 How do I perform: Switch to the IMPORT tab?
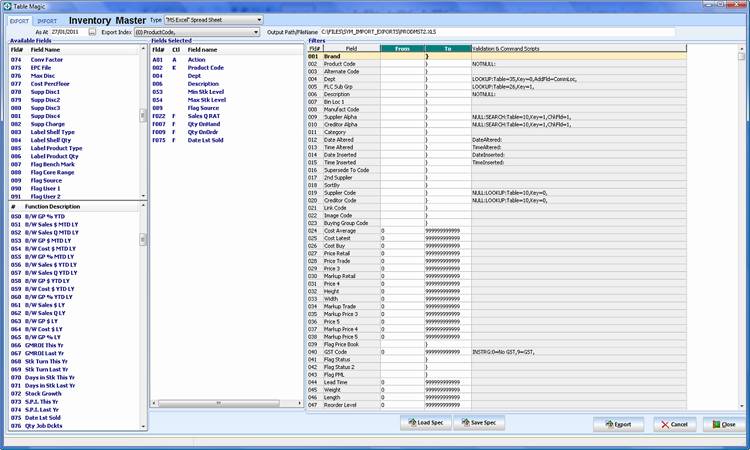47,21
